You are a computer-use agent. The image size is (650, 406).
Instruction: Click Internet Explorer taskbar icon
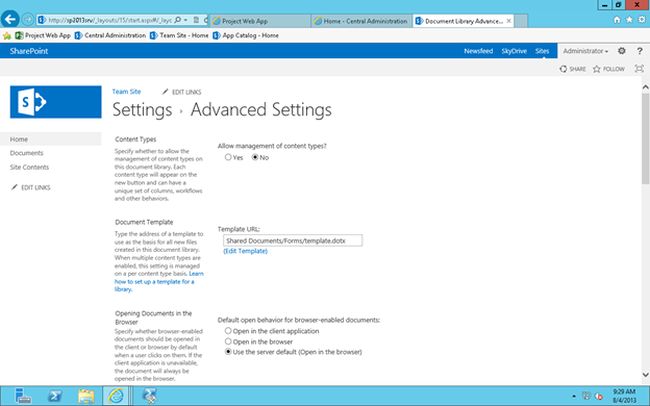coord(116,396)
